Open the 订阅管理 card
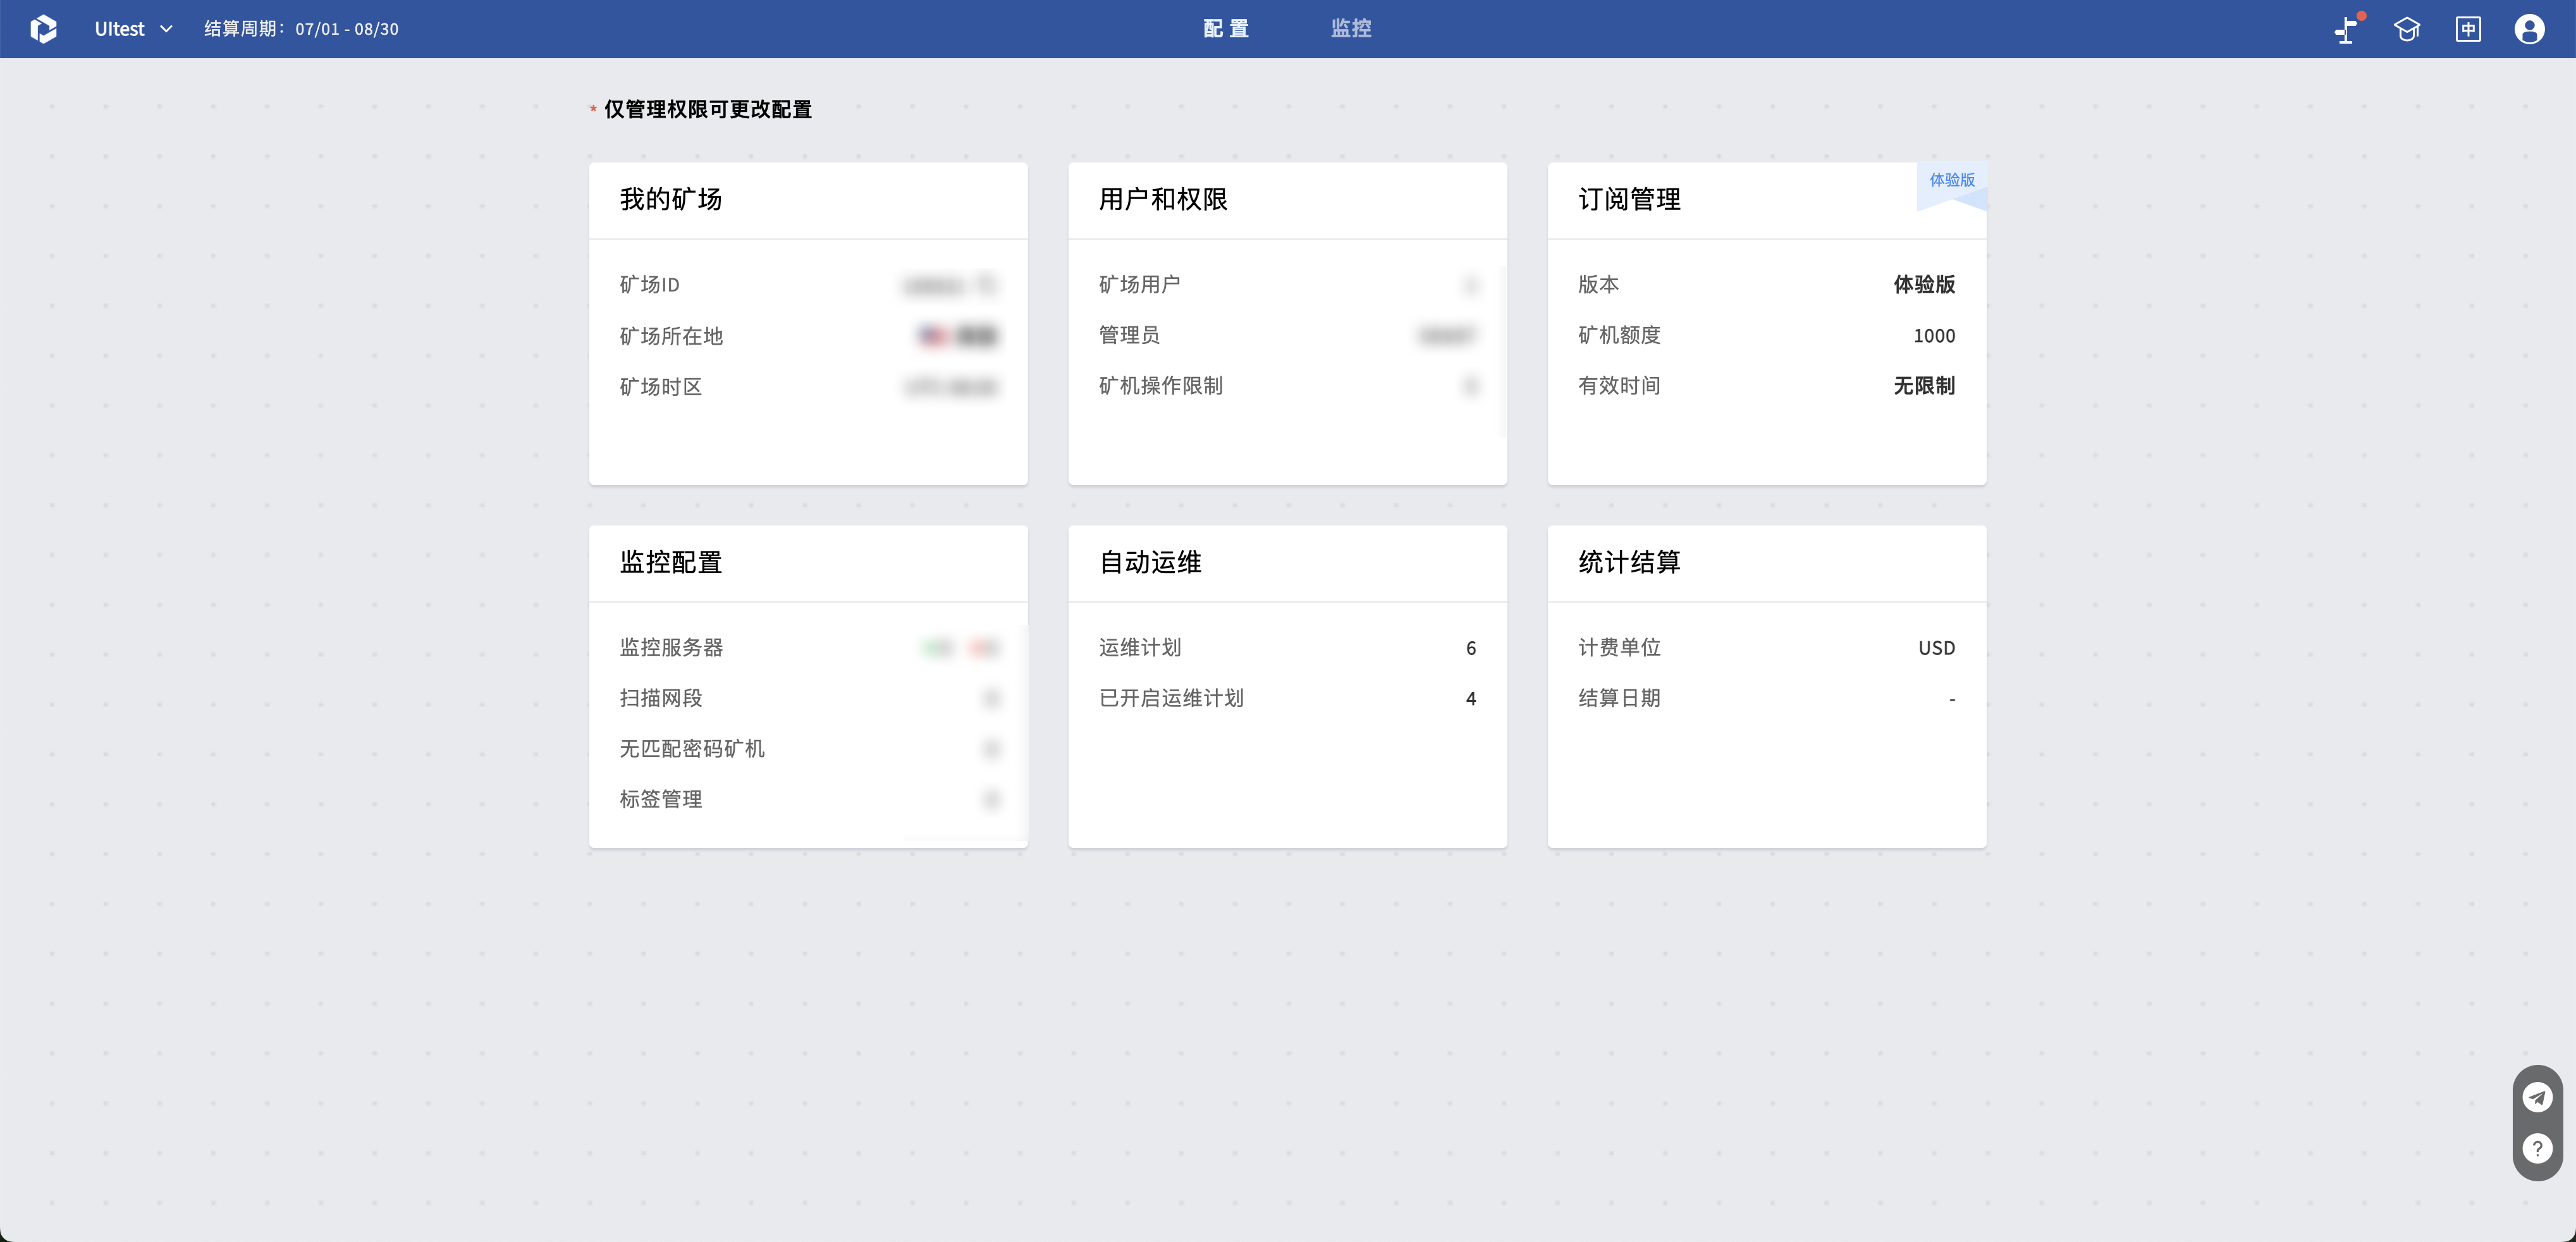The height and width of the screenshot is (1242, 2576). coord(1766,324)
